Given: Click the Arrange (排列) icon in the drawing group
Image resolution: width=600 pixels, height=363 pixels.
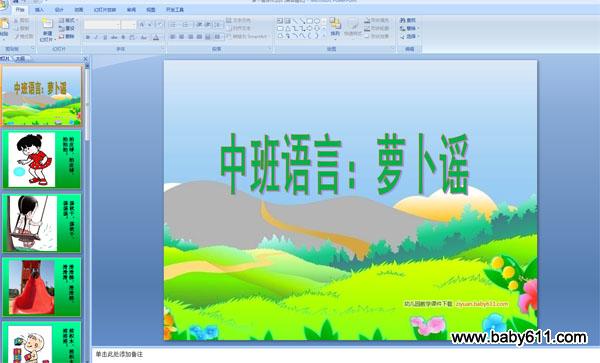Looking at the screenshot, I should 335,27.
